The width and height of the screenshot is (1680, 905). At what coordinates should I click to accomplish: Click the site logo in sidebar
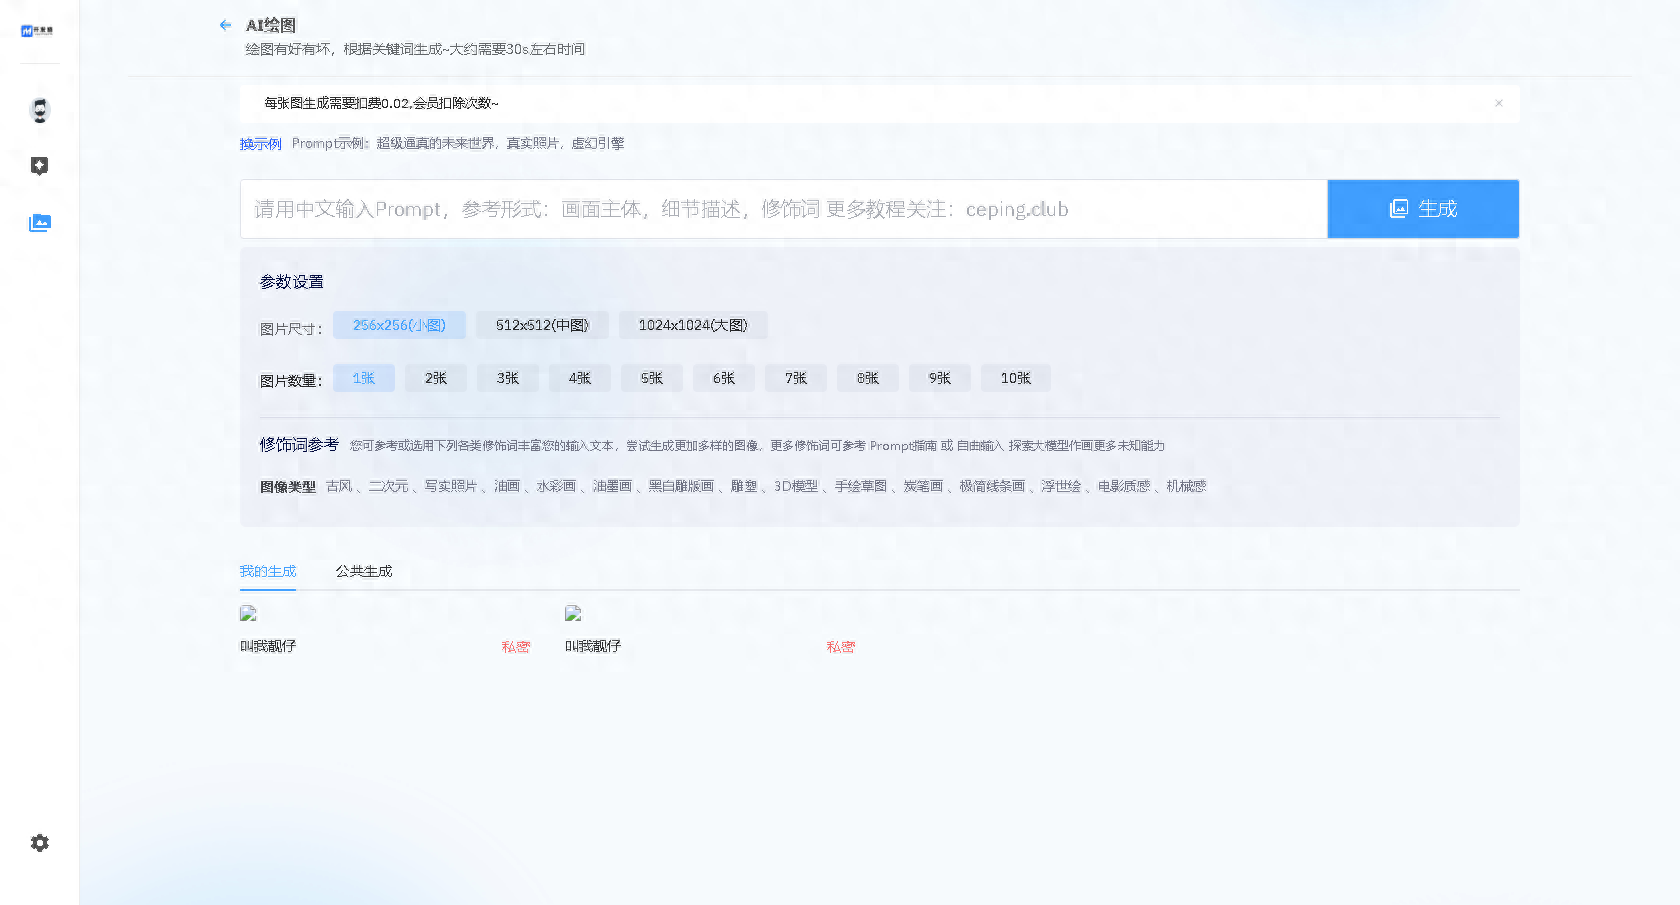point(38,31)
